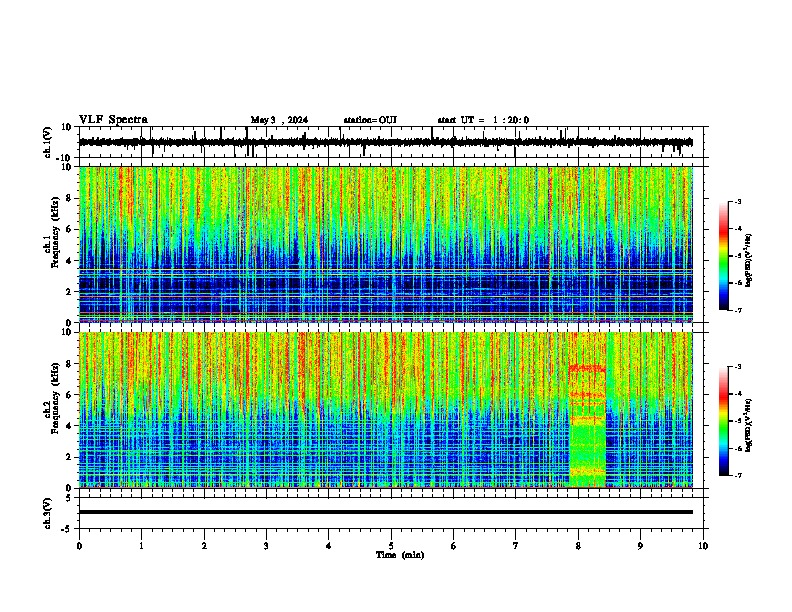Image resolution: width=792 pixels, height=612 pixels.
Task: Click the ch.1 frequency axis "8" tick label
Action: point(69,198)
